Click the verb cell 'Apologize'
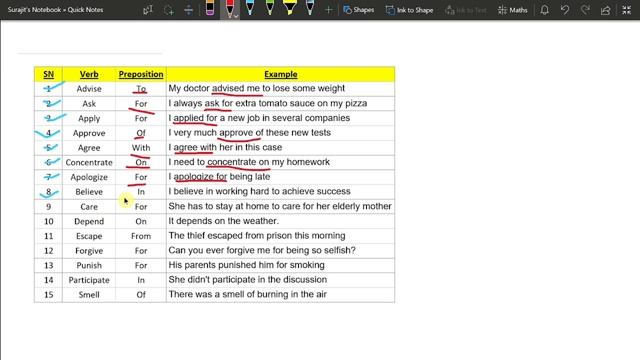Image resolution: width=640 pixels, height=360 pixels. coord(89,177)
